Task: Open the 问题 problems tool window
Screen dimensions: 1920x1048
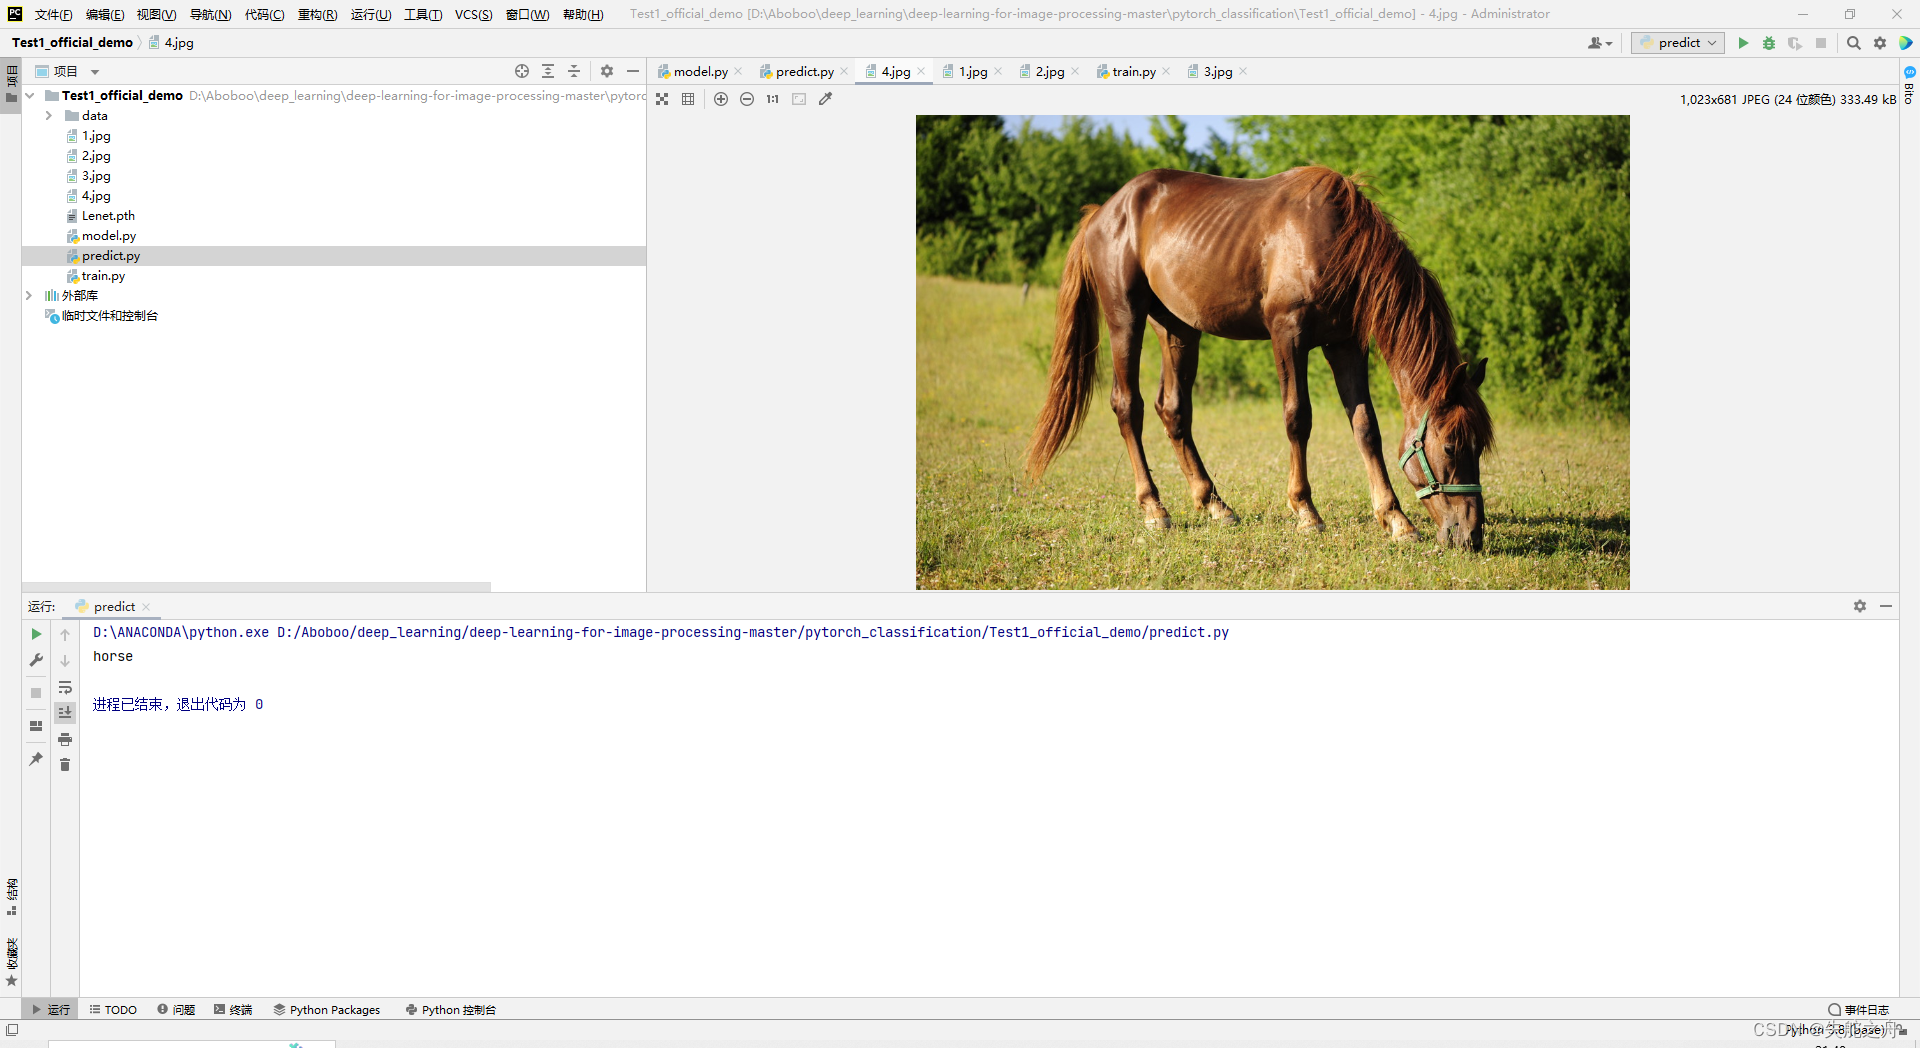Action: click(176, 1010)
